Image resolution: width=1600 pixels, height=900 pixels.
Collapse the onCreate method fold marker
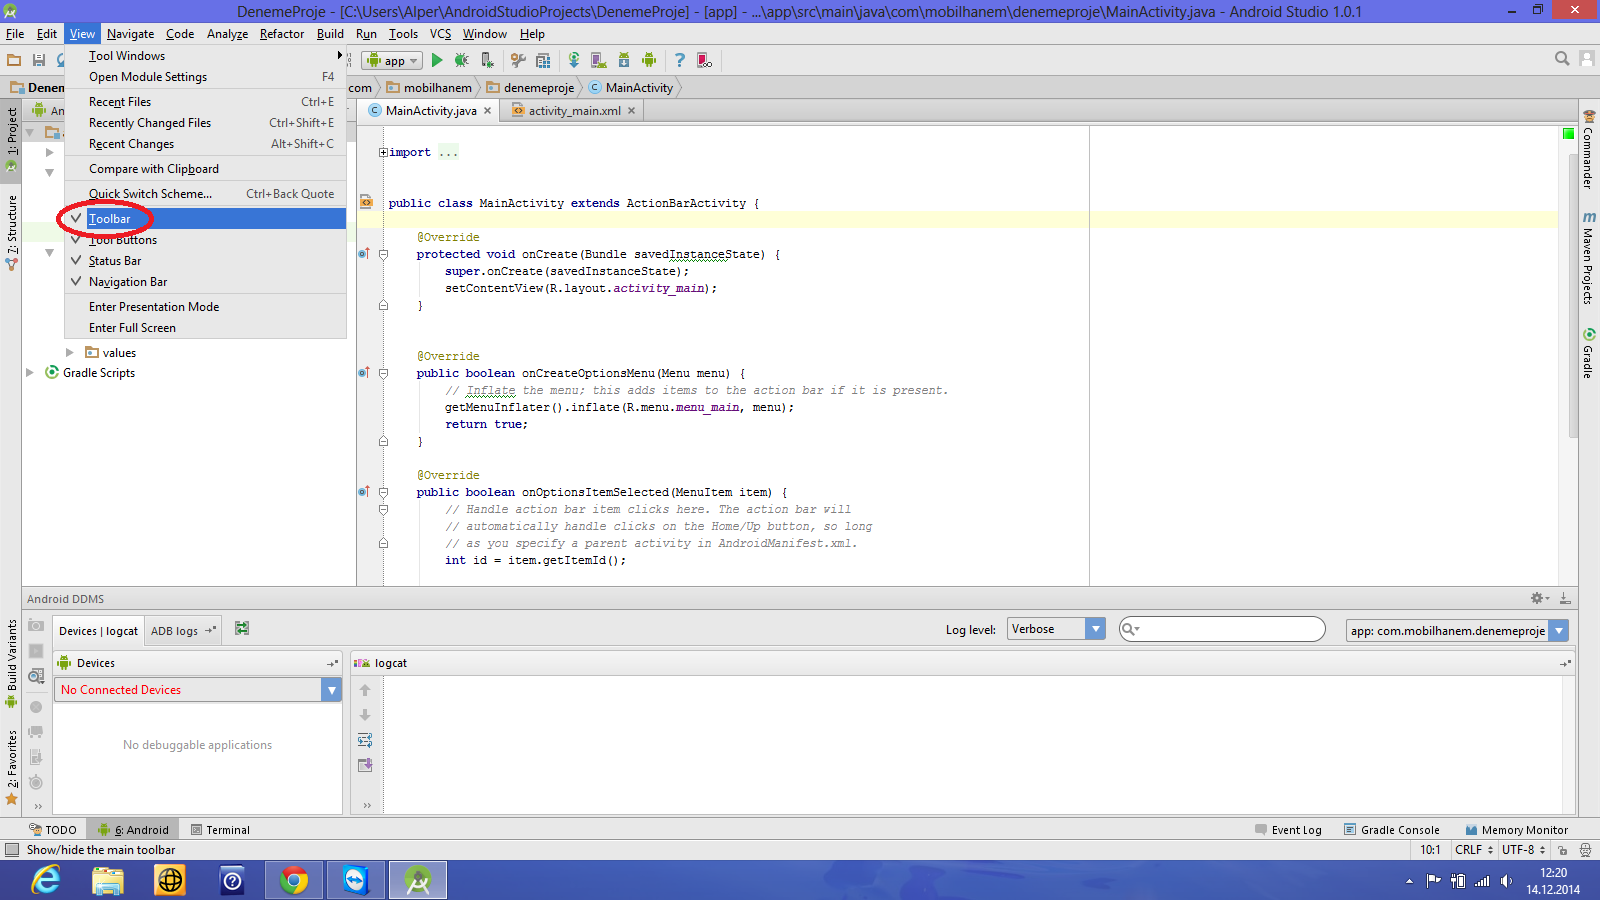click(x=383, y=254)
